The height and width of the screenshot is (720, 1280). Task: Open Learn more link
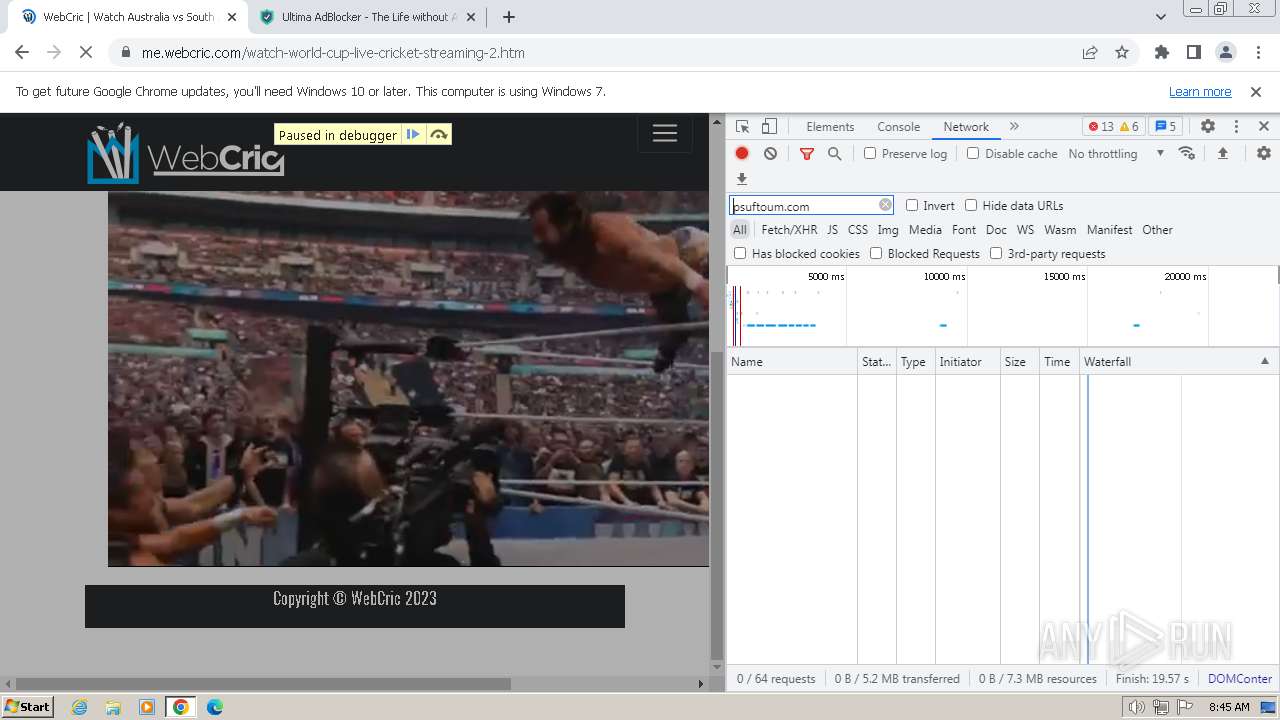coord(1200,91)
